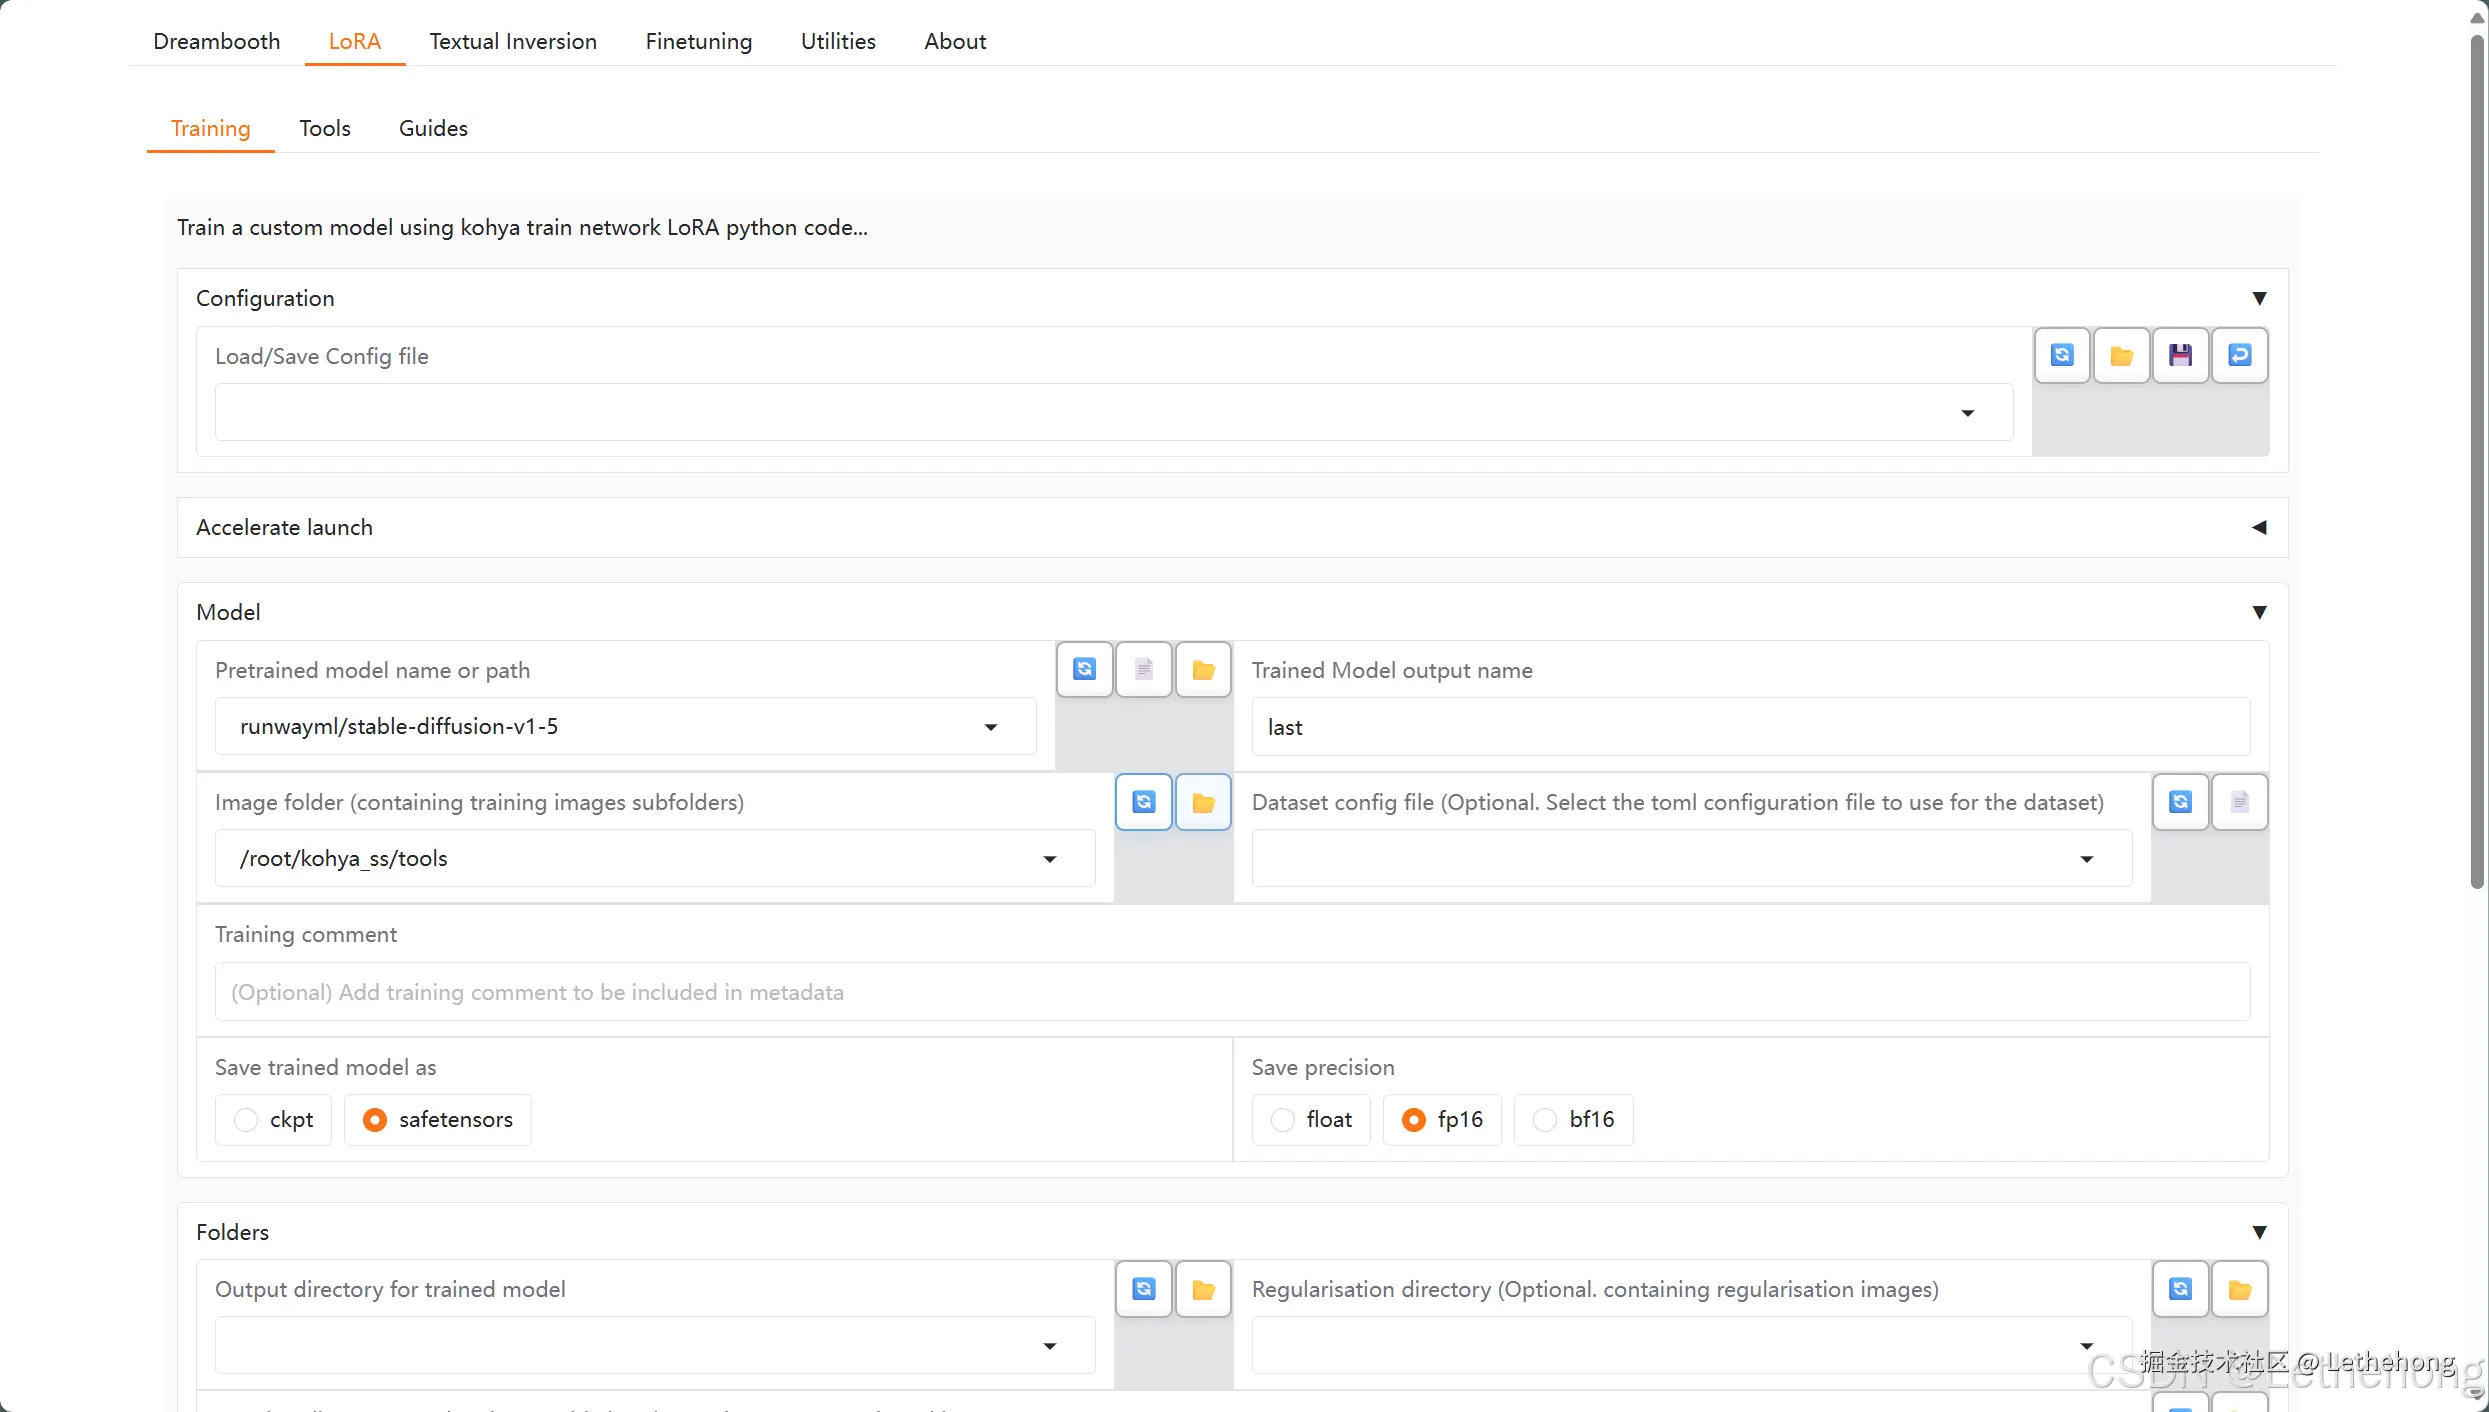The width and height of the screenshot is (2489, 1412).
Task: Open the Guides sub-tab
Action: point(432,128)
